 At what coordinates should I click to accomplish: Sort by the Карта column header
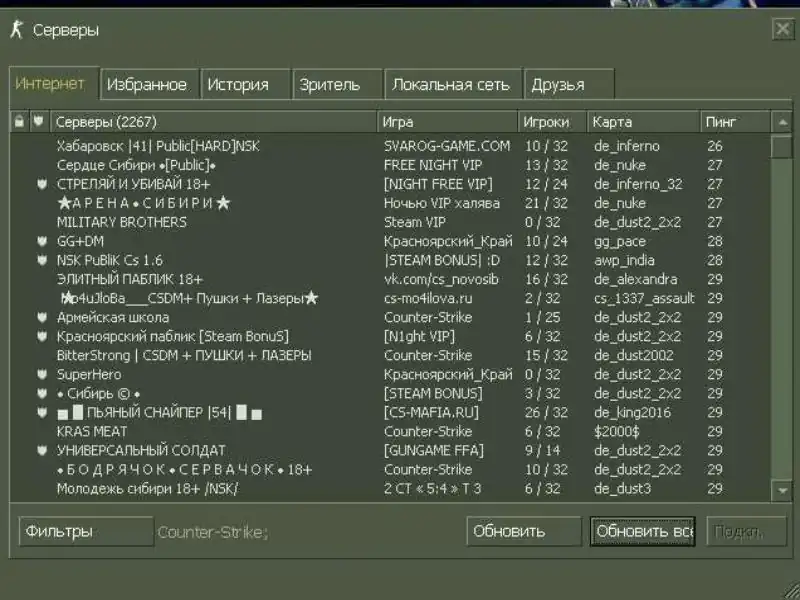click(x=644, y=122)
